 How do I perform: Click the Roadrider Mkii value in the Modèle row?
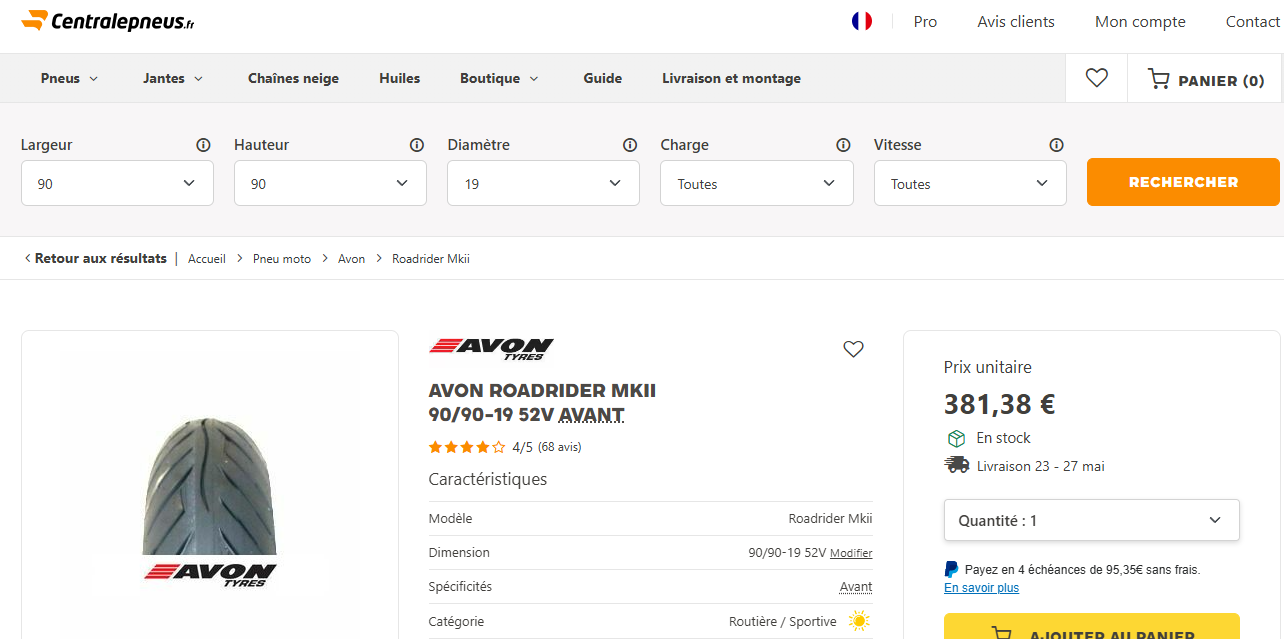click(830, 519)
